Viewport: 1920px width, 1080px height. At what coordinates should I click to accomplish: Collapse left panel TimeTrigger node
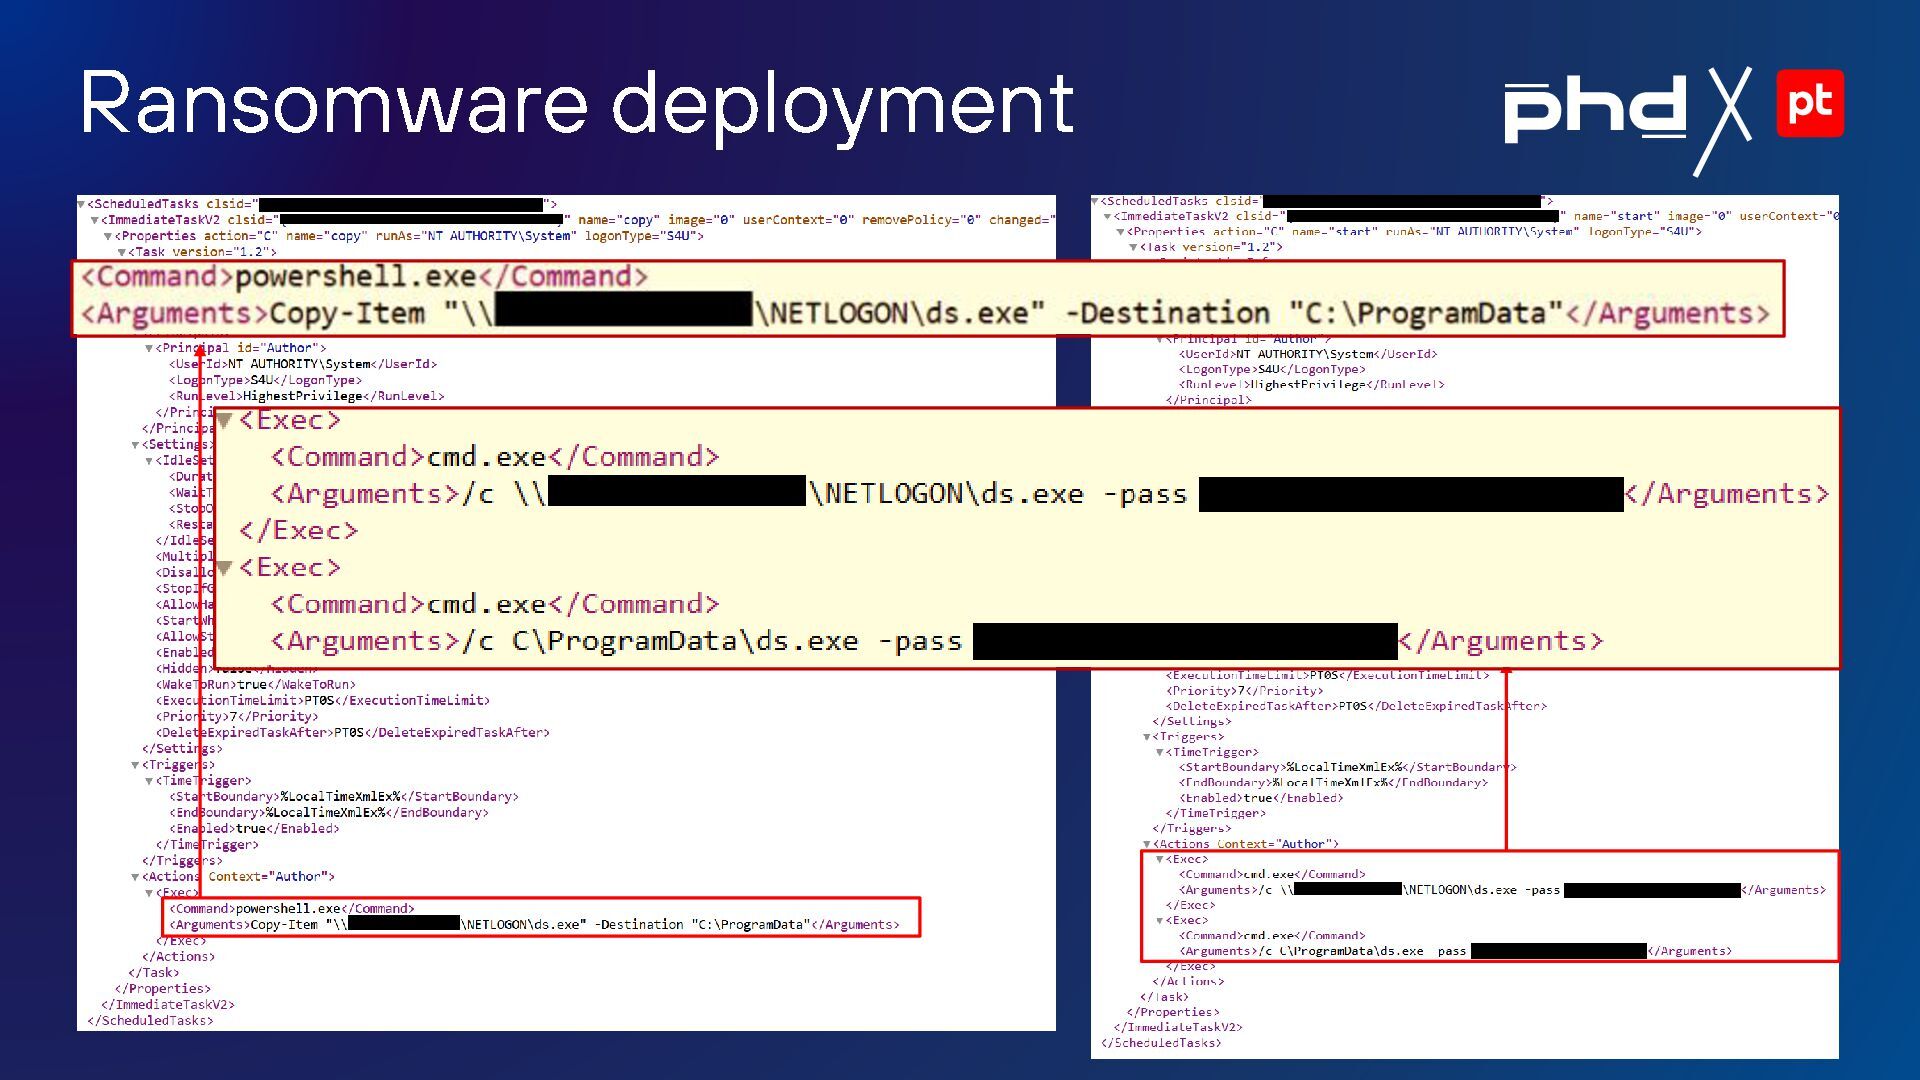[x=149, y=781]
